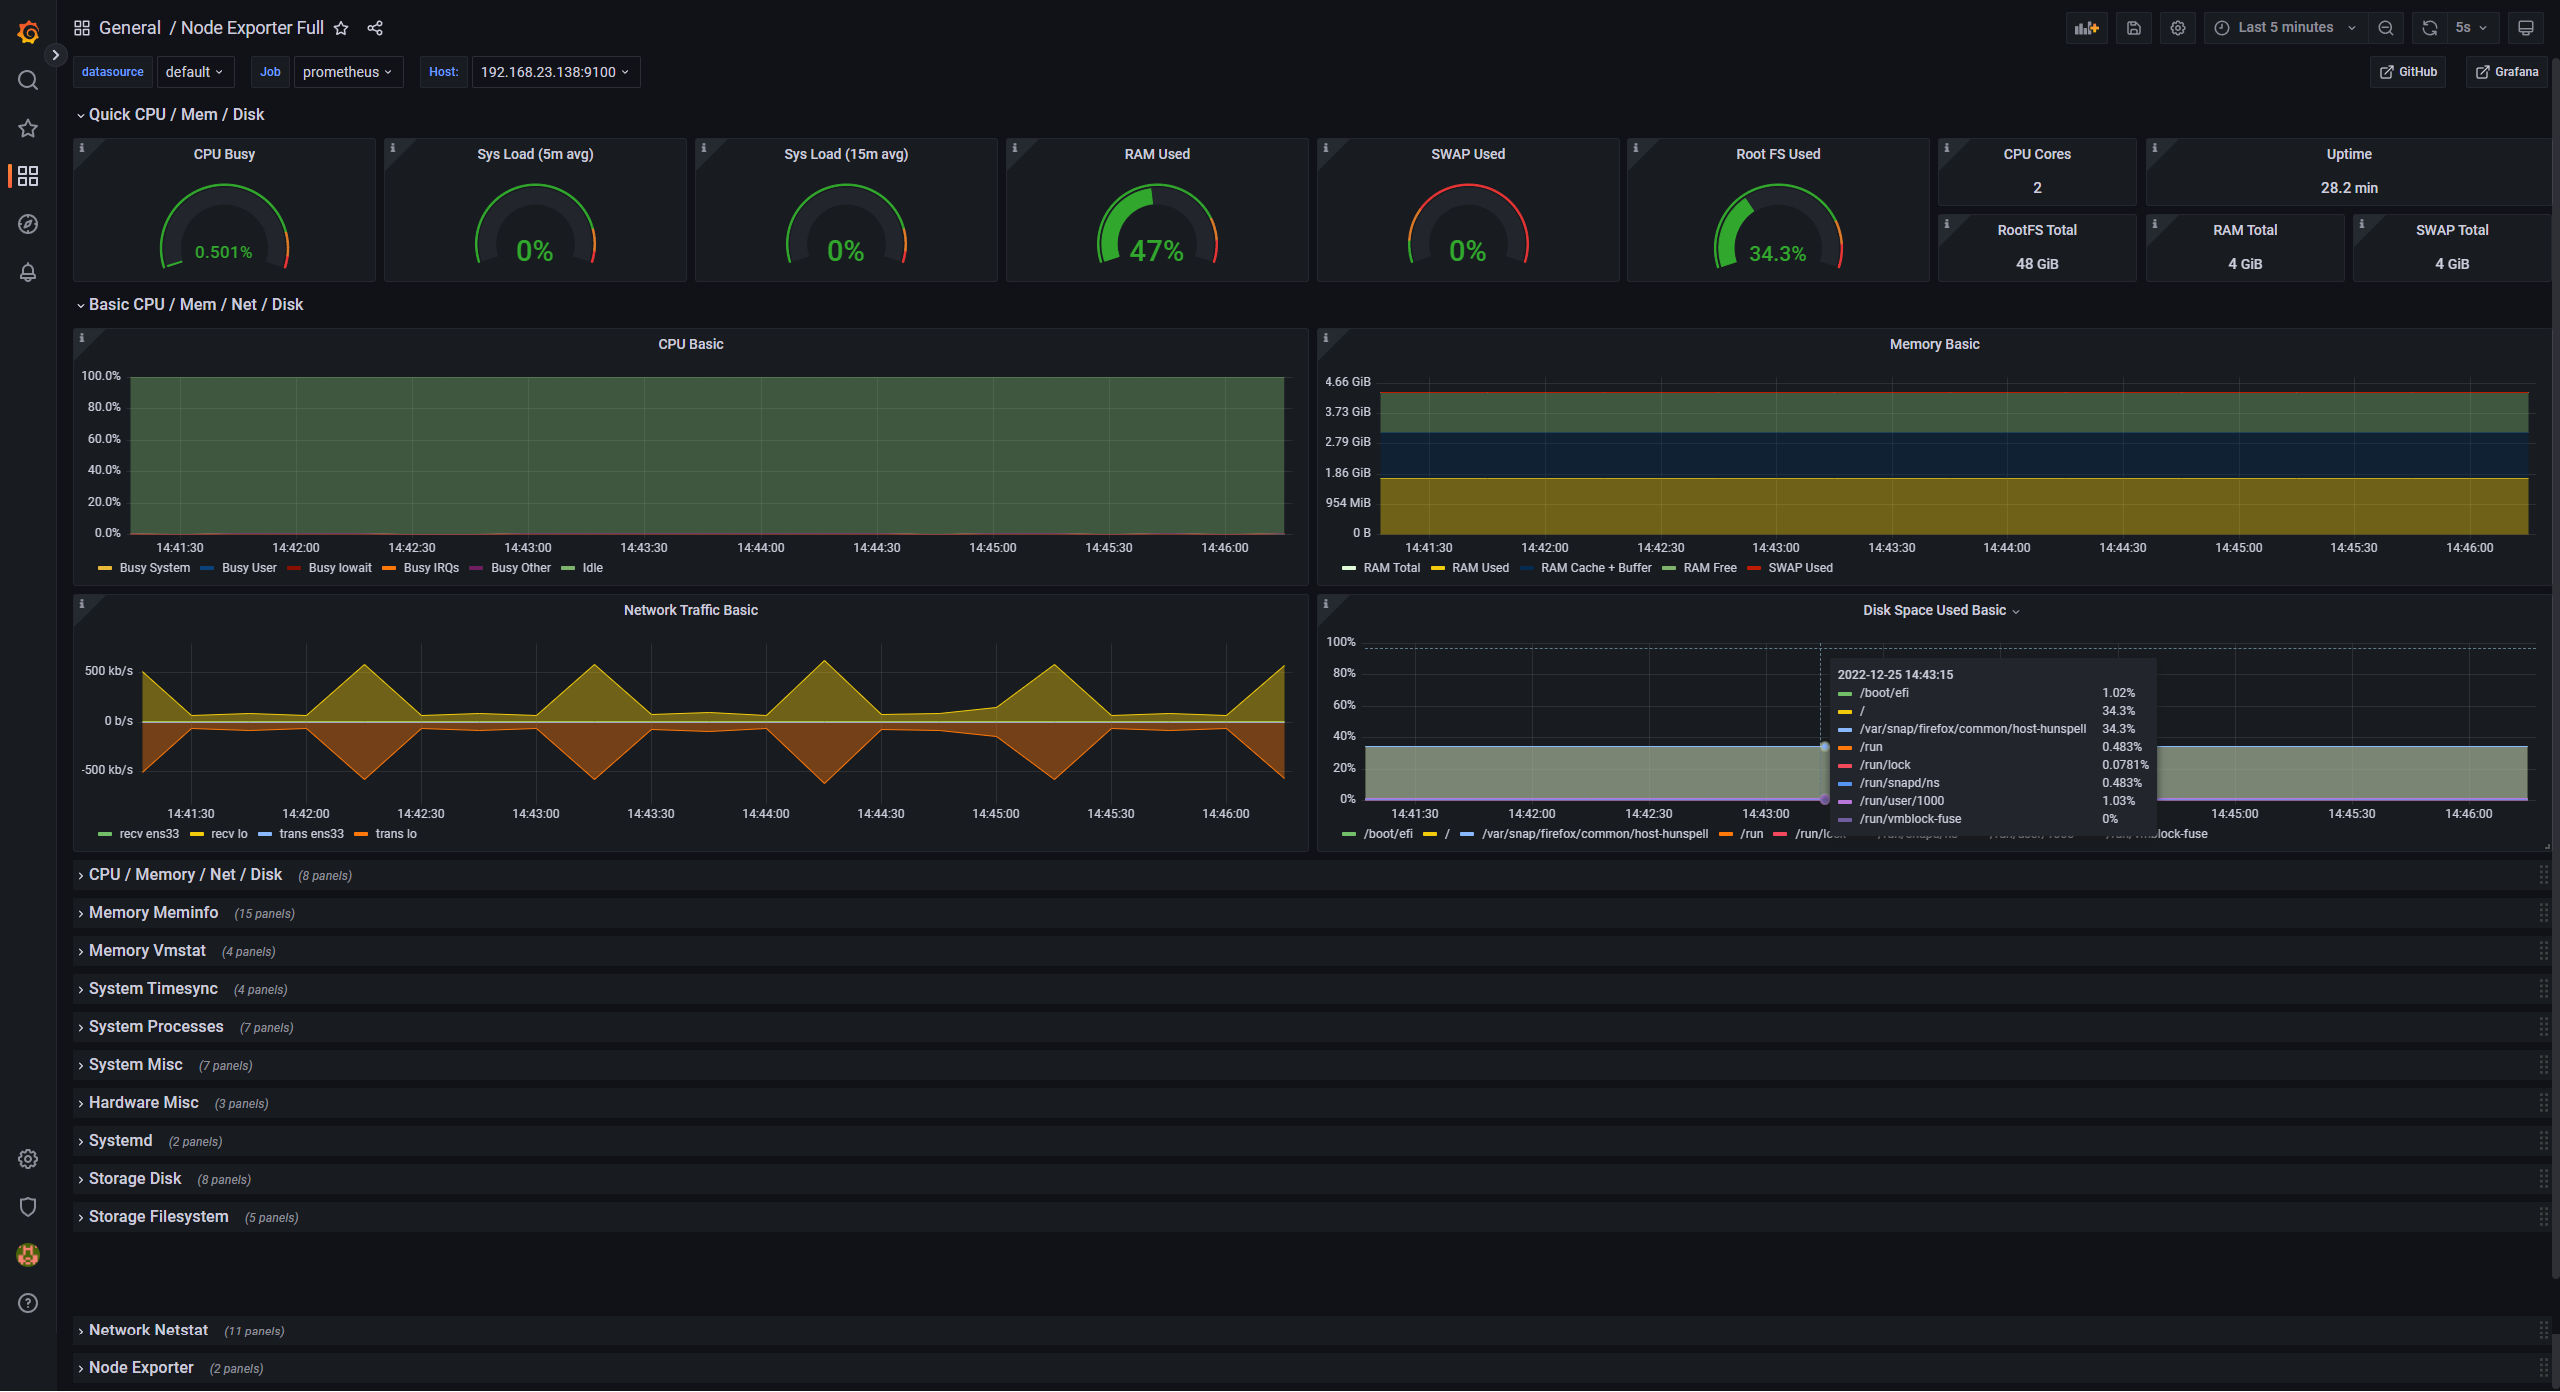
Task: Open Explore from the sidebar compass icon
Action: tap(27, 224)
